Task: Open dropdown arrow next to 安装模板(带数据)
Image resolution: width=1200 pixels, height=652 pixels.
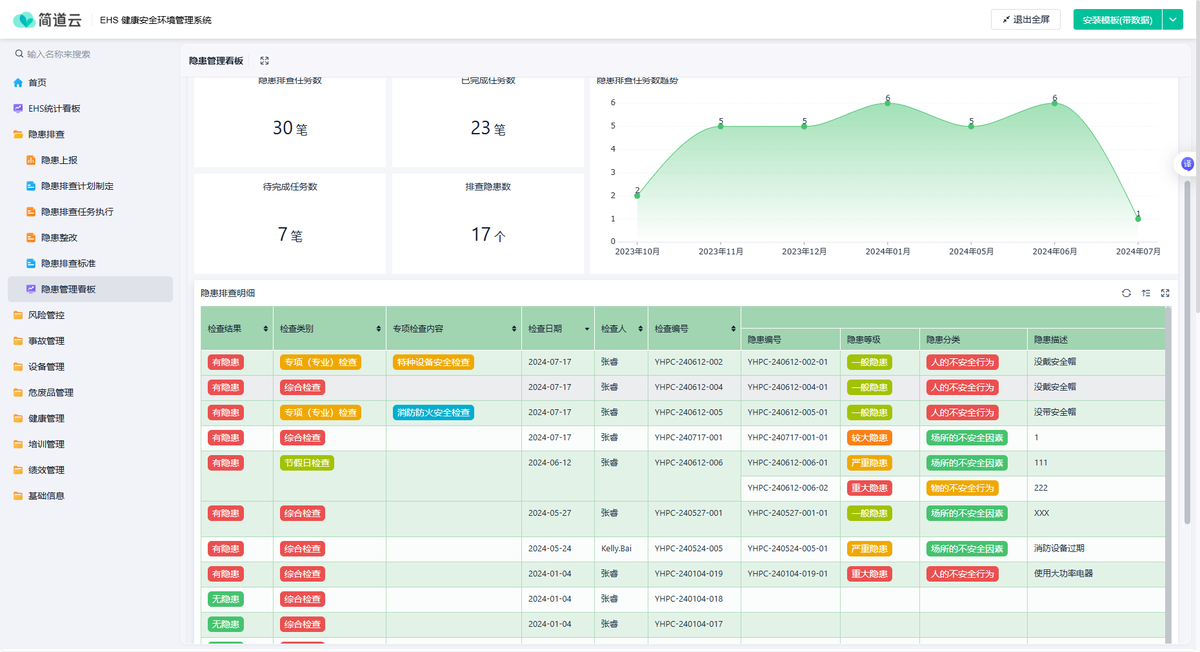Action: (1173, 20)
